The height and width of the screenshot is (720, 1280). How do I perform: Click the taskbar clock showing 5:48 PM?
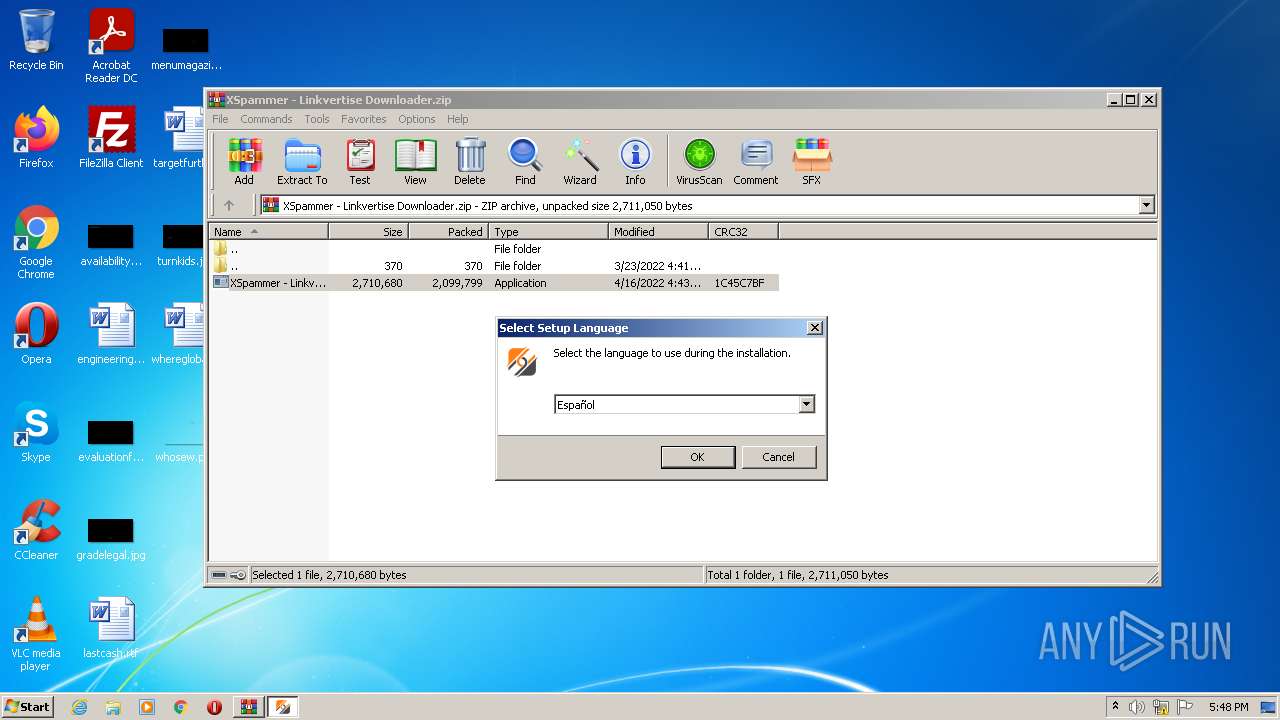pyautogui.click(x=1228, y=707)
